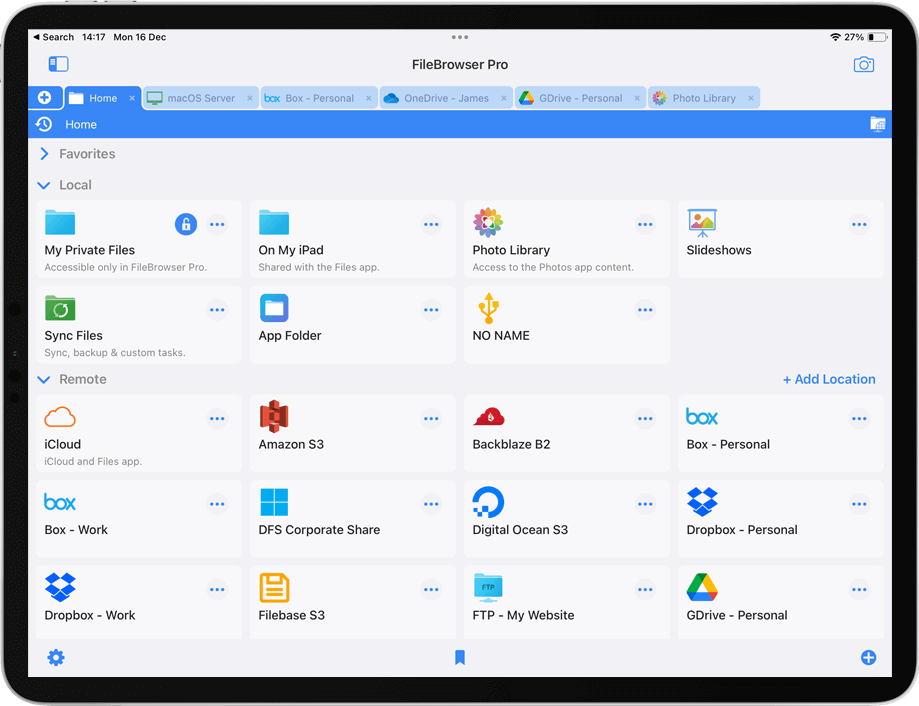Open more options for Sync Files

pos(217,310)
